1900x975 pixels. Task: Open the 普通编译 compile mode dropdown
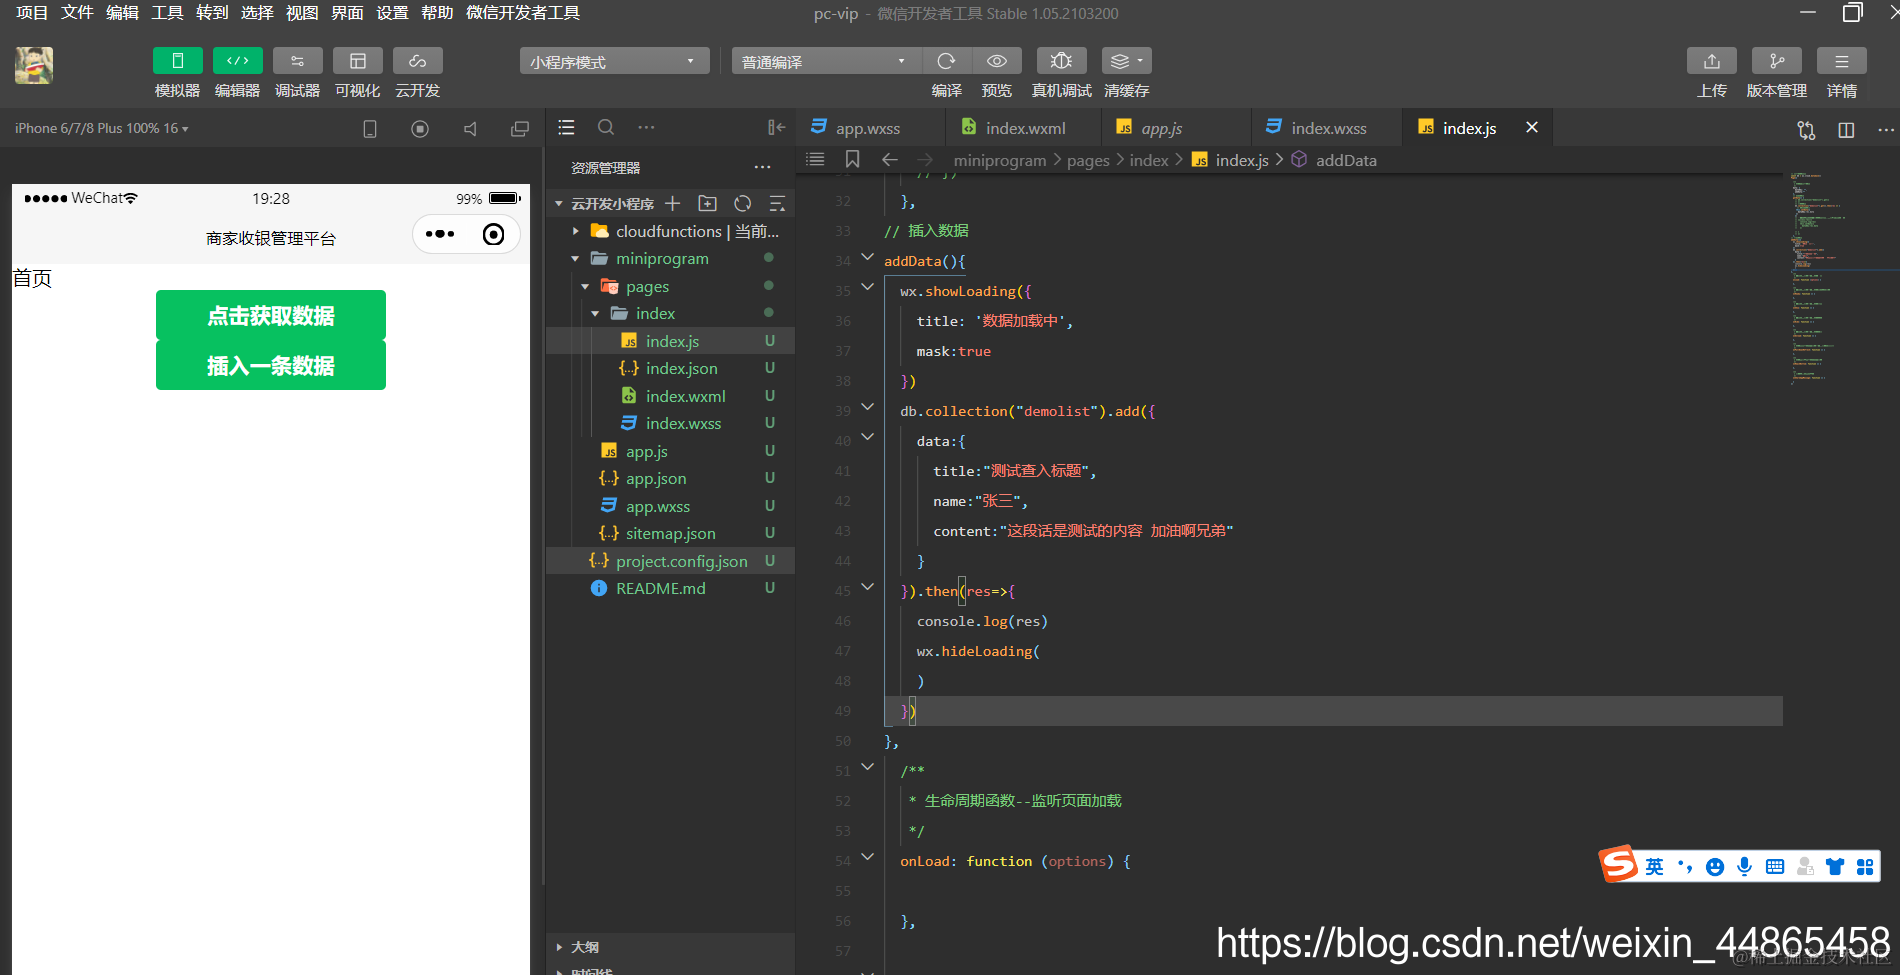pos(826,61)
